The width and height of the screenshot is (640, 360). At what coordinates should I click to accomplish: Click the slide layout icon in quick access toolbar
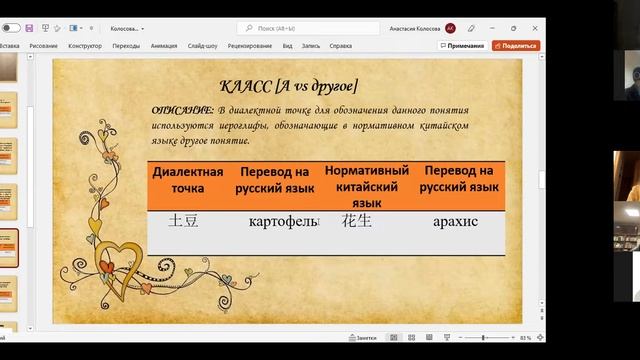(73, 28)
